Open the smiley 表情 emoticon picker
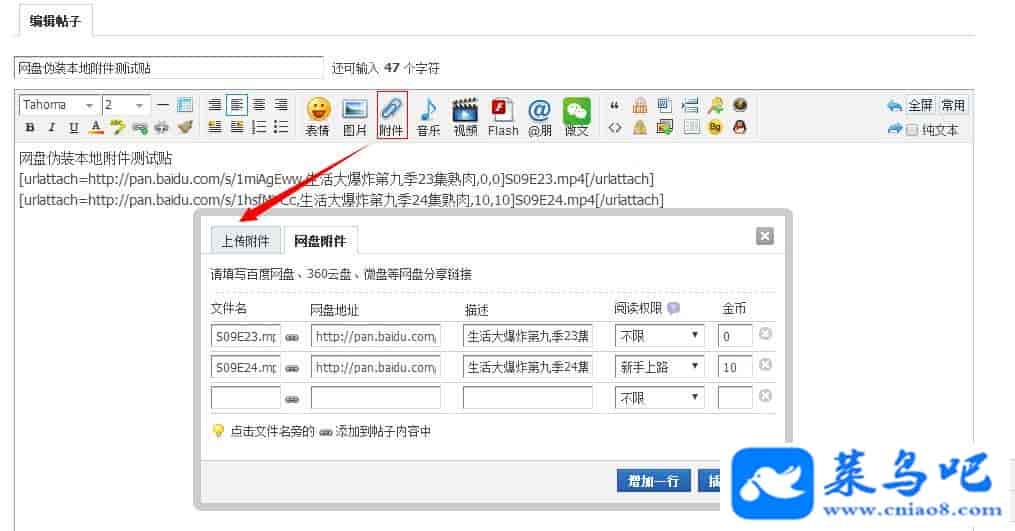Image resolution: width=1015 pixels, height=531 pixels. tap(318, 117)
